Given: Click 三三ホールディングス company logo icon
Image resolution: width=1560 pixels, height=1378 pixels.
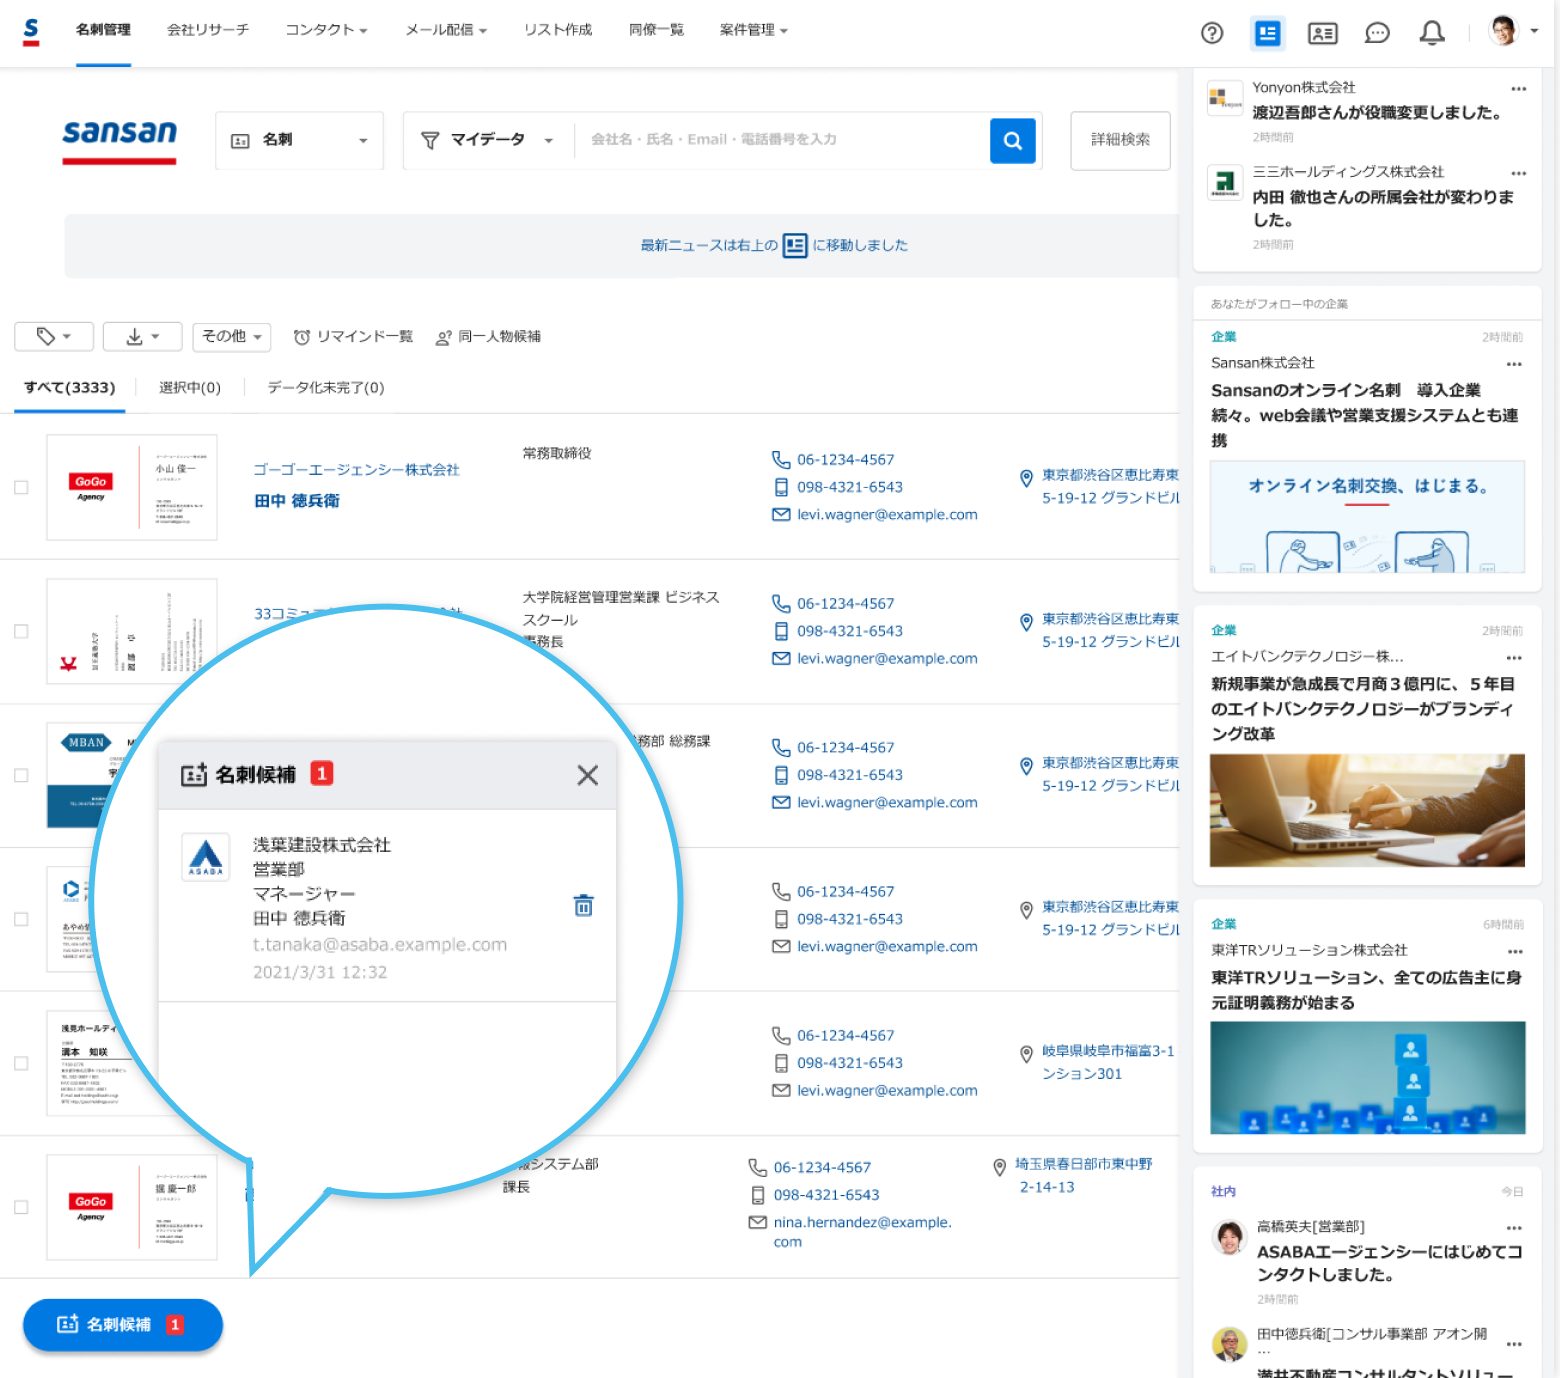Looking at the screenshot, I should point(1225,183).
